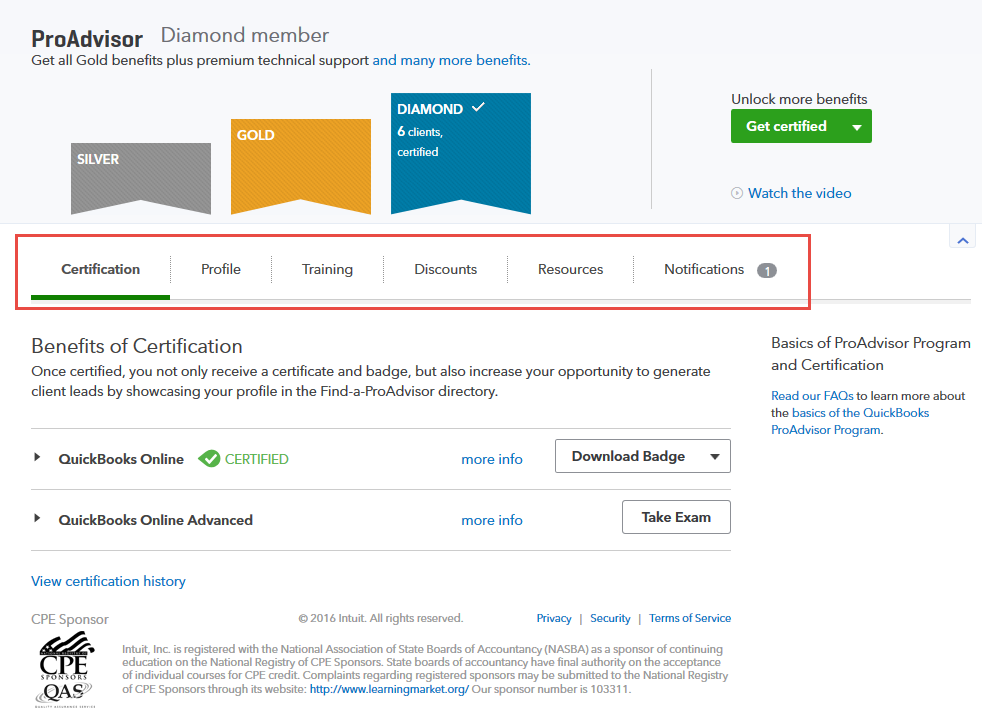Switch to the Certification tab
Screen dimensions: 982x716
point(100,269)
